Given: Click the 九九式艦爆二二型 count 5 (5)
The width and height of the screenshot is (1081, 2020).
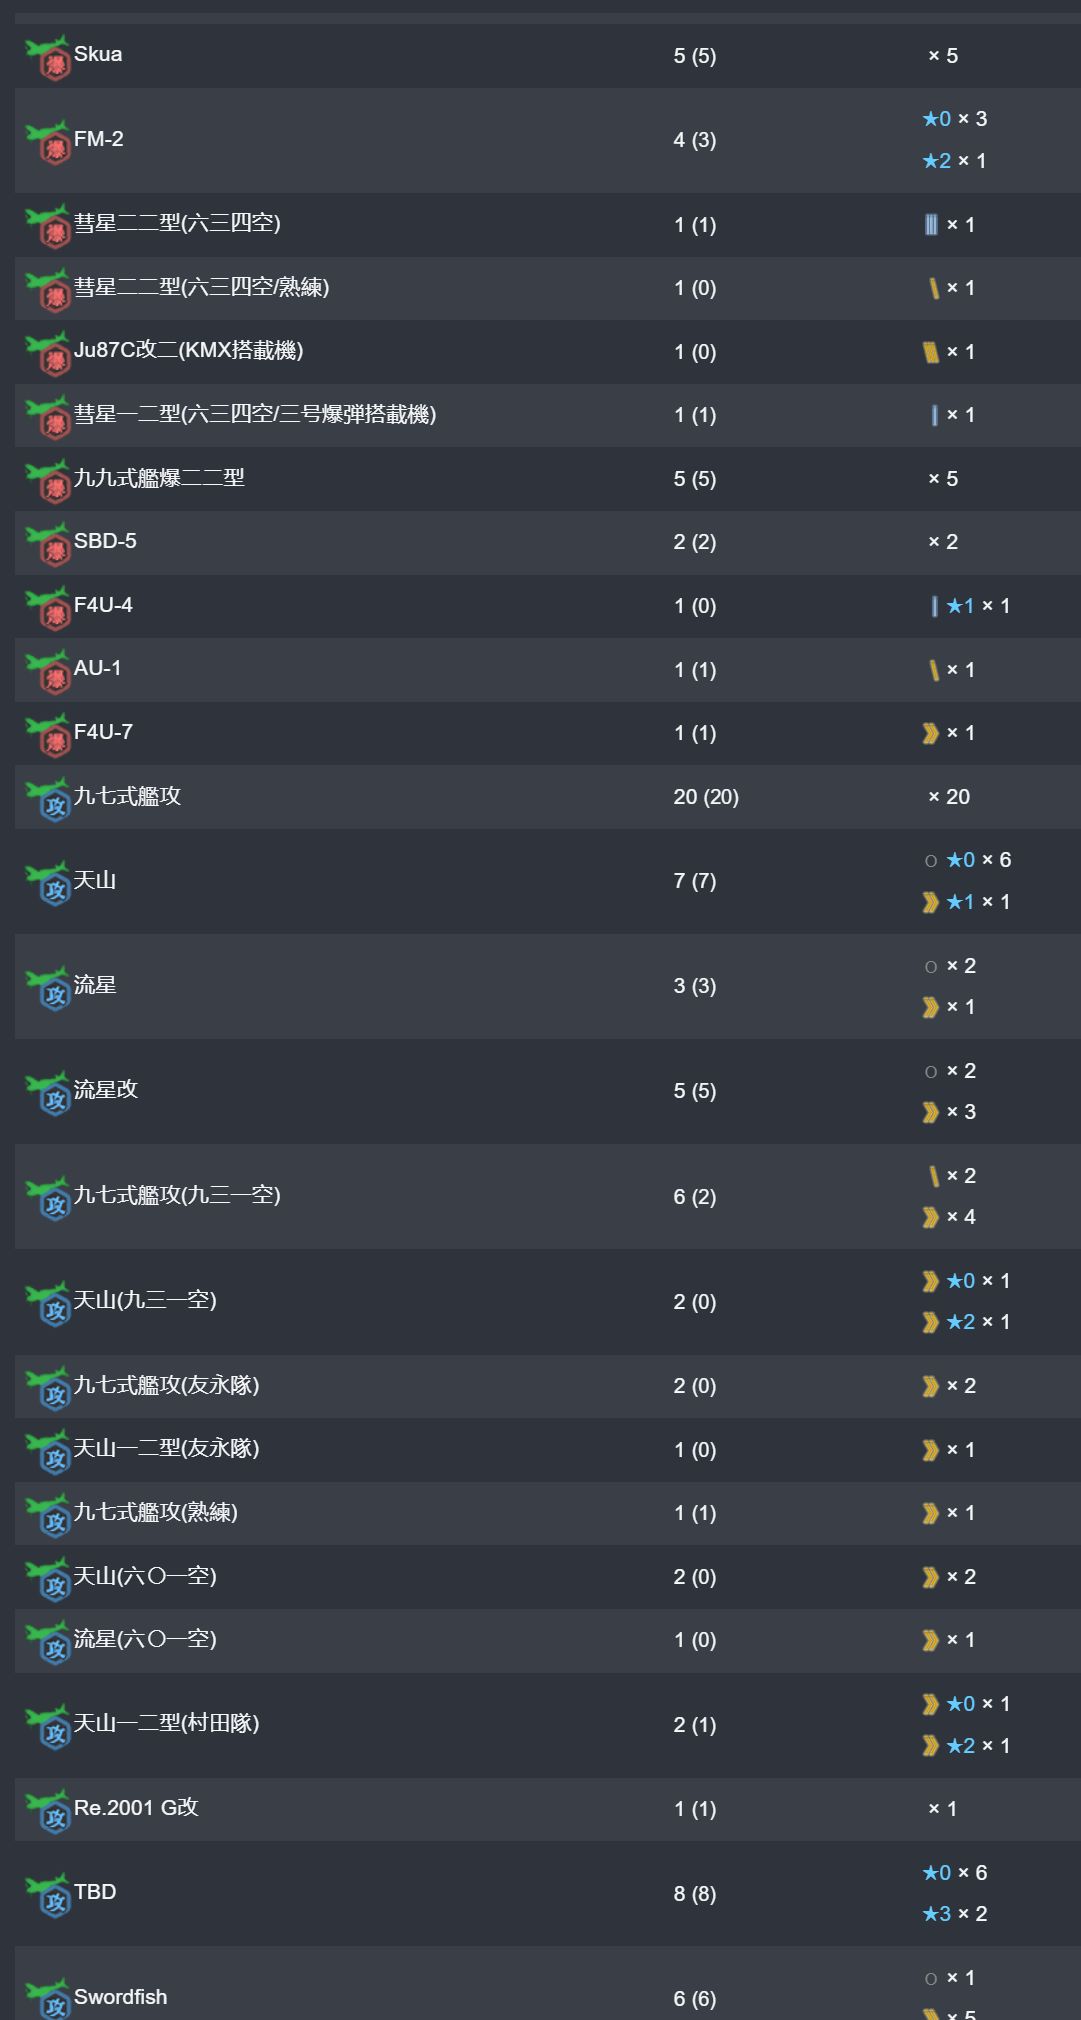Looking at the screenshot, I should [x=695, y=479].
